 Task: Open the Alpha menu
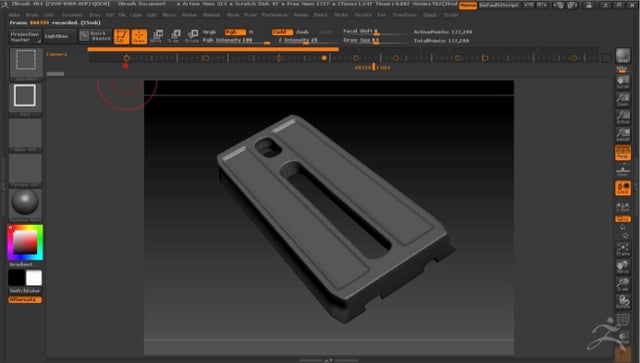point(14,15)
